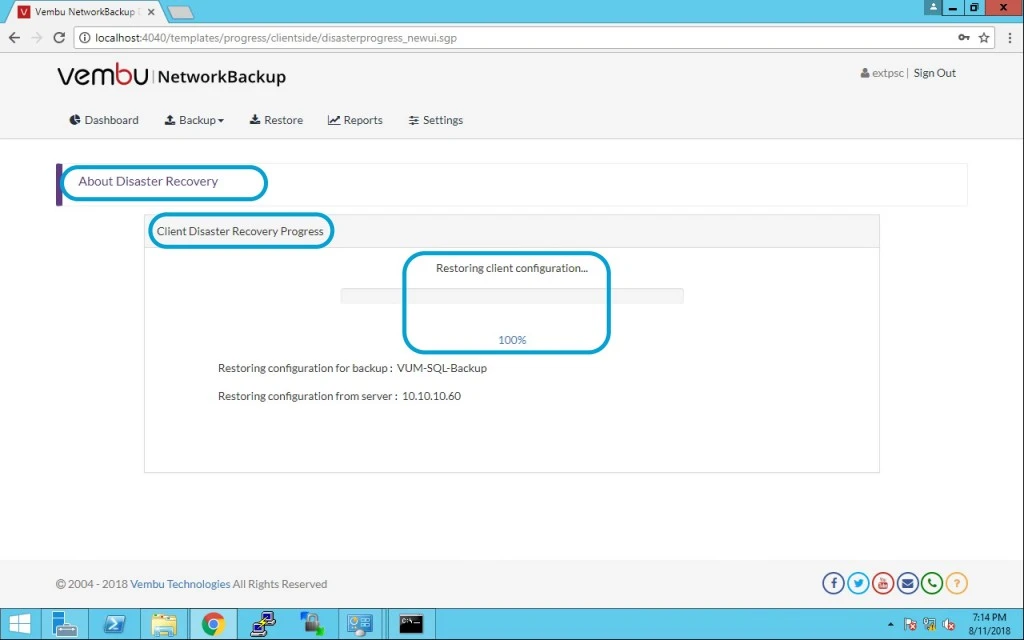
Task: Click the email envelope icon in footer
Action: 908,583
